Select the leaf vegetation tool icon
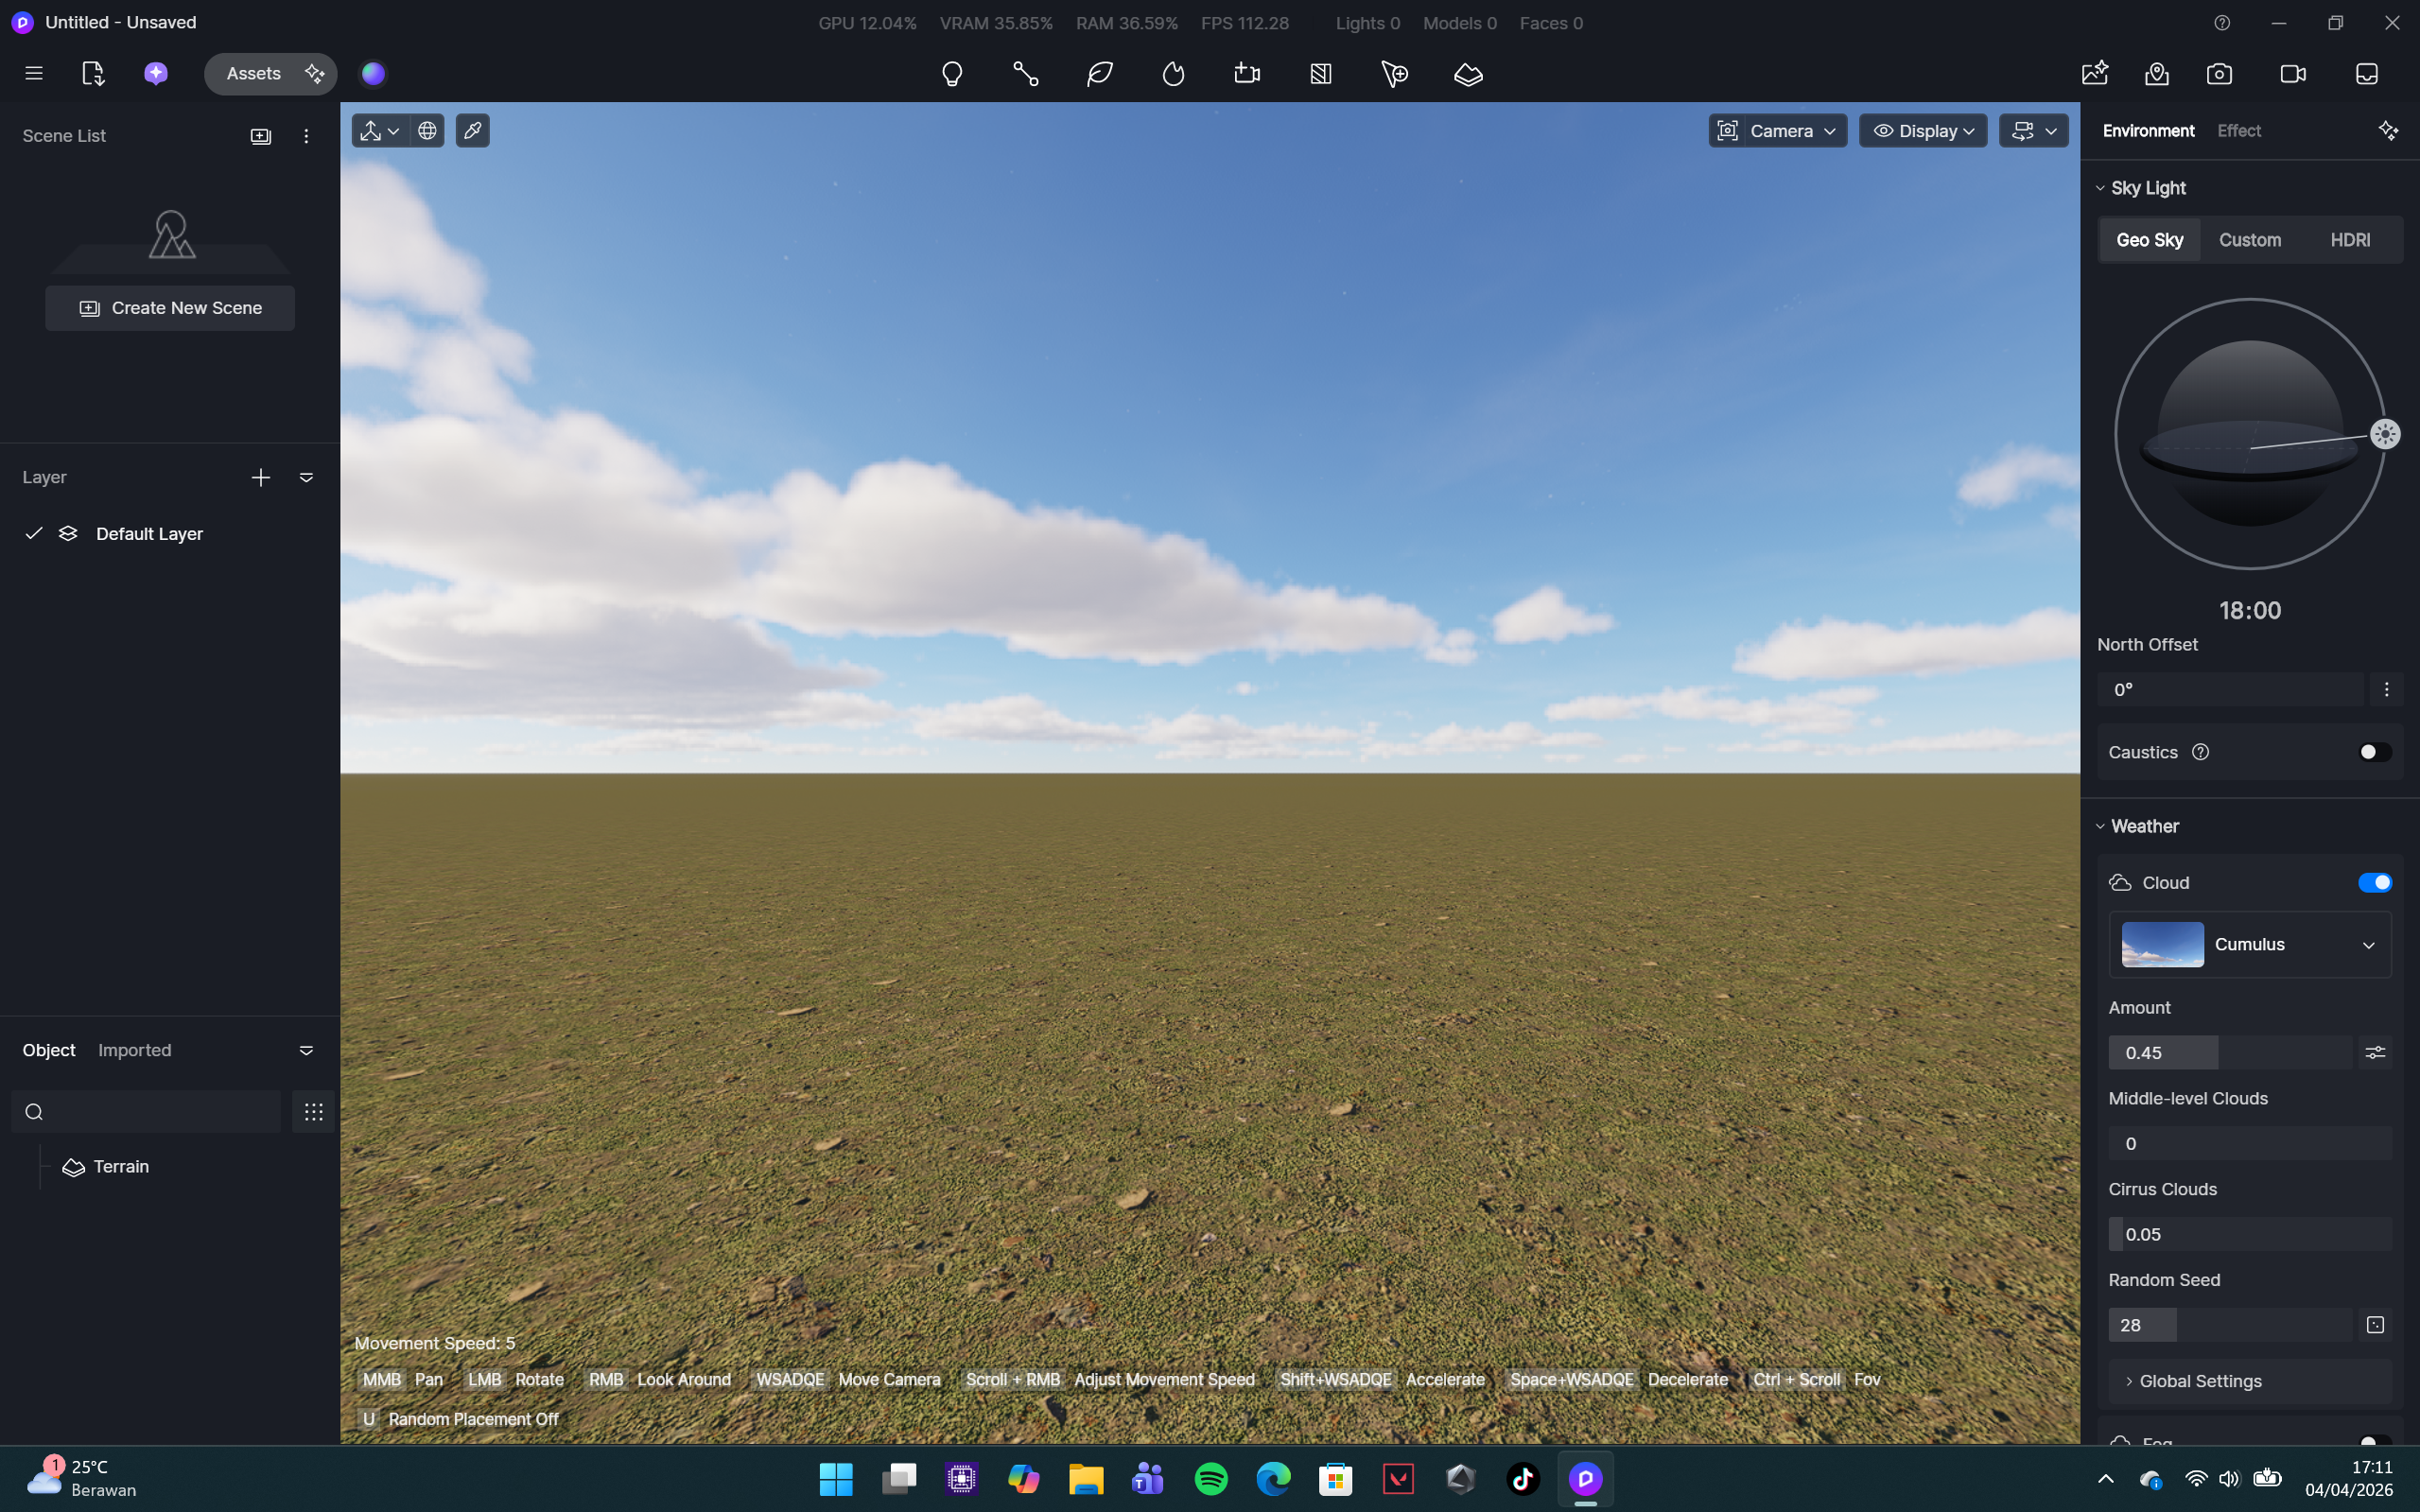 [x=1099, y=74]
